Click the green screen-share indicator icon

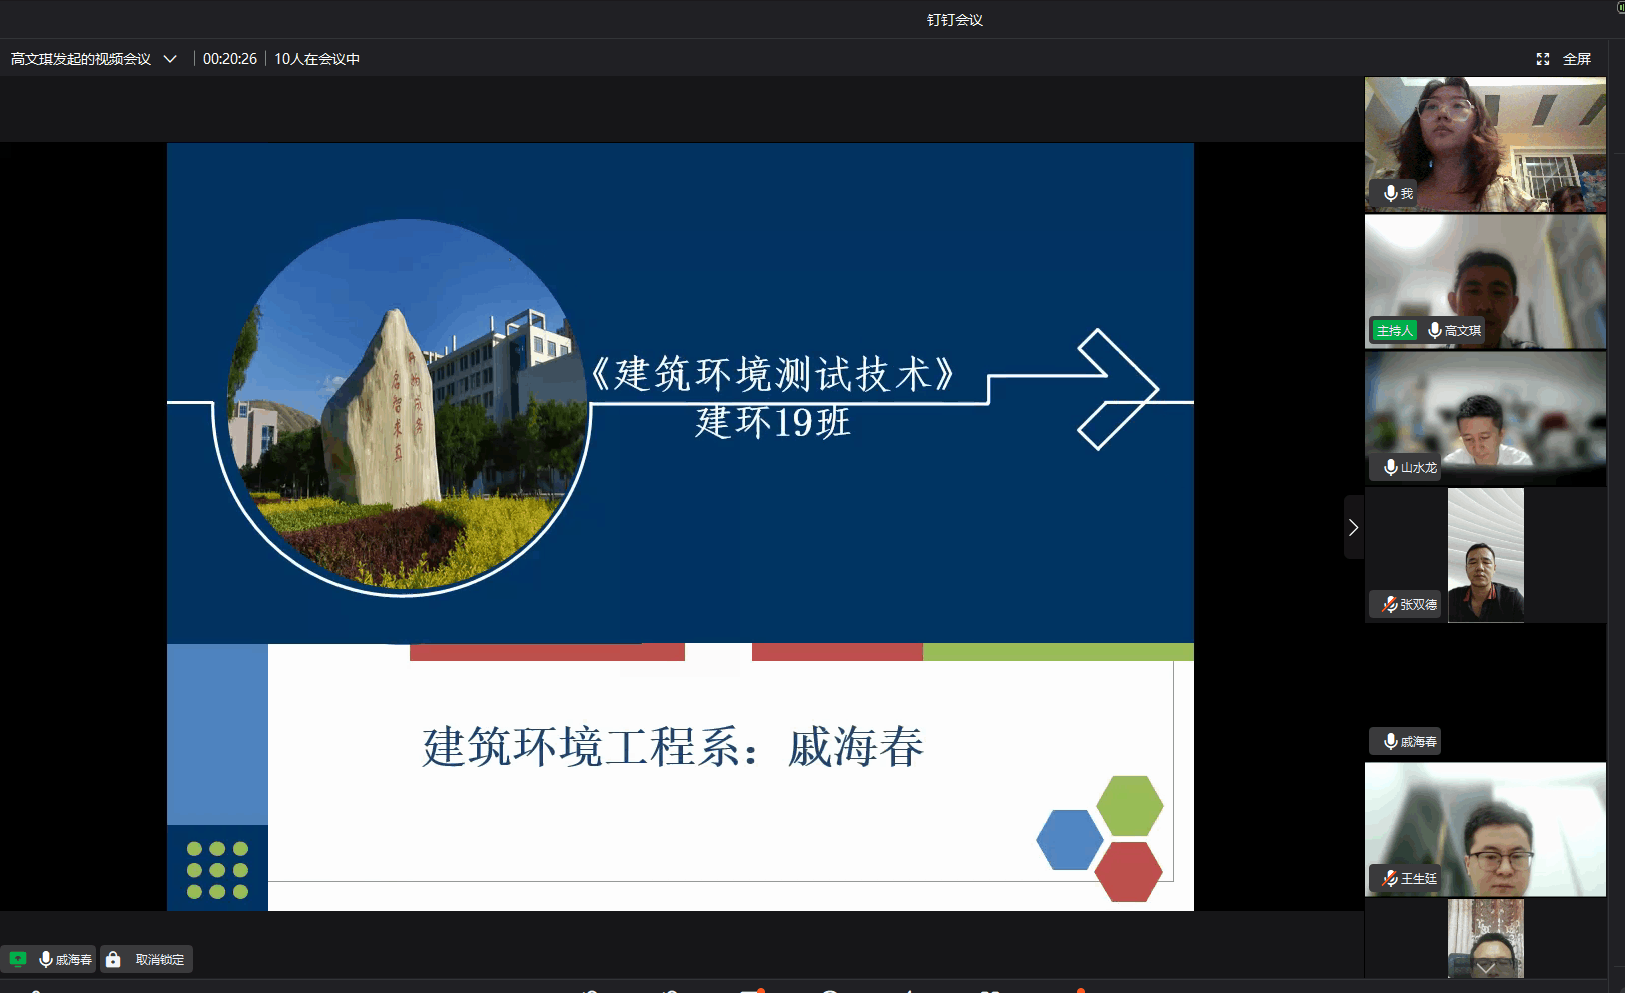point(18,960)
